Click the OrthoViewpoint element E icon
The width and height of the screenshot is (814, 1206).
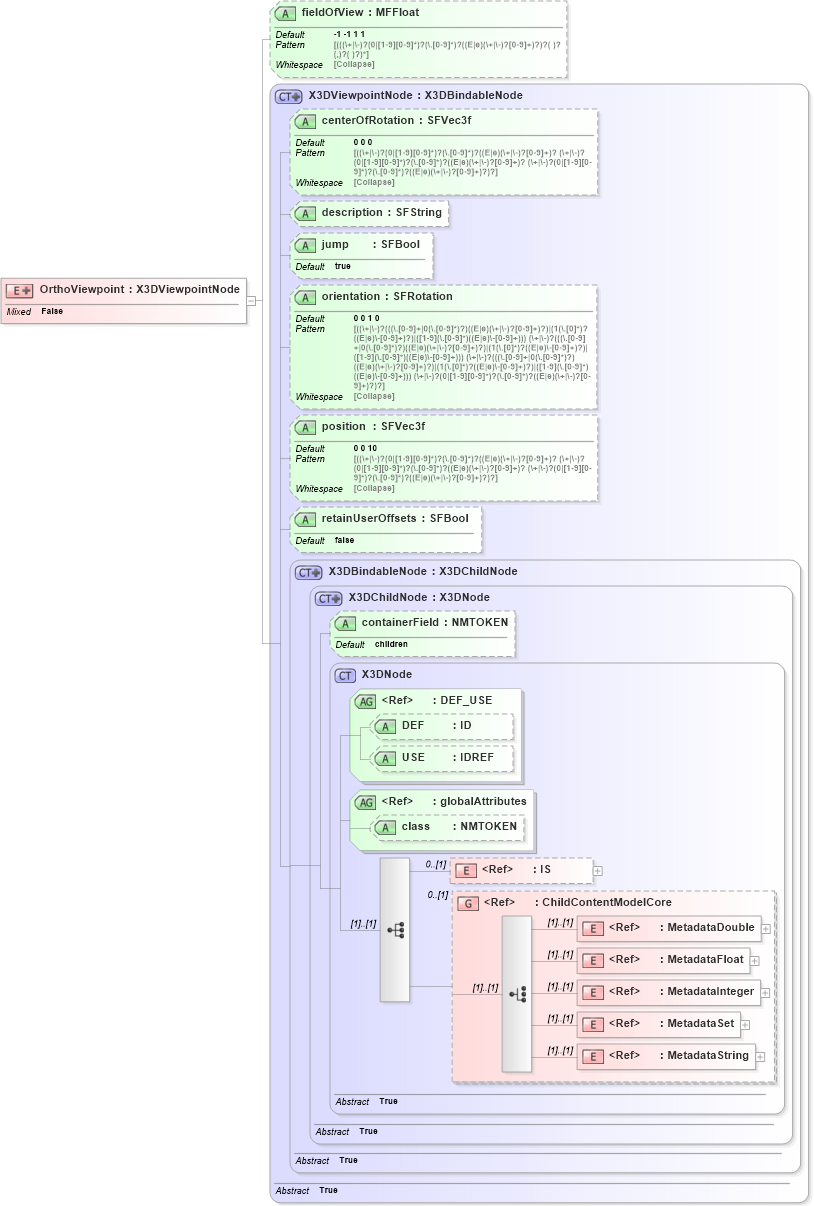(20, 290)
